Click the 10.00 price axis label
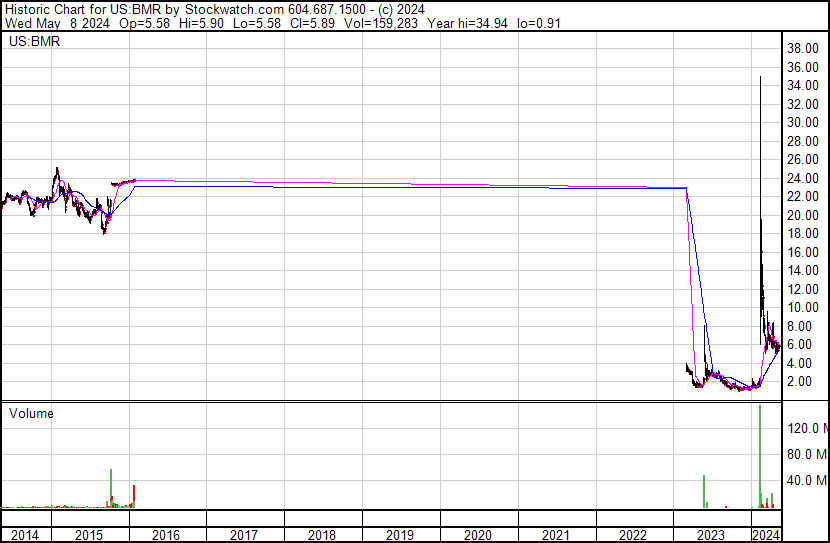 click(803, 308)
